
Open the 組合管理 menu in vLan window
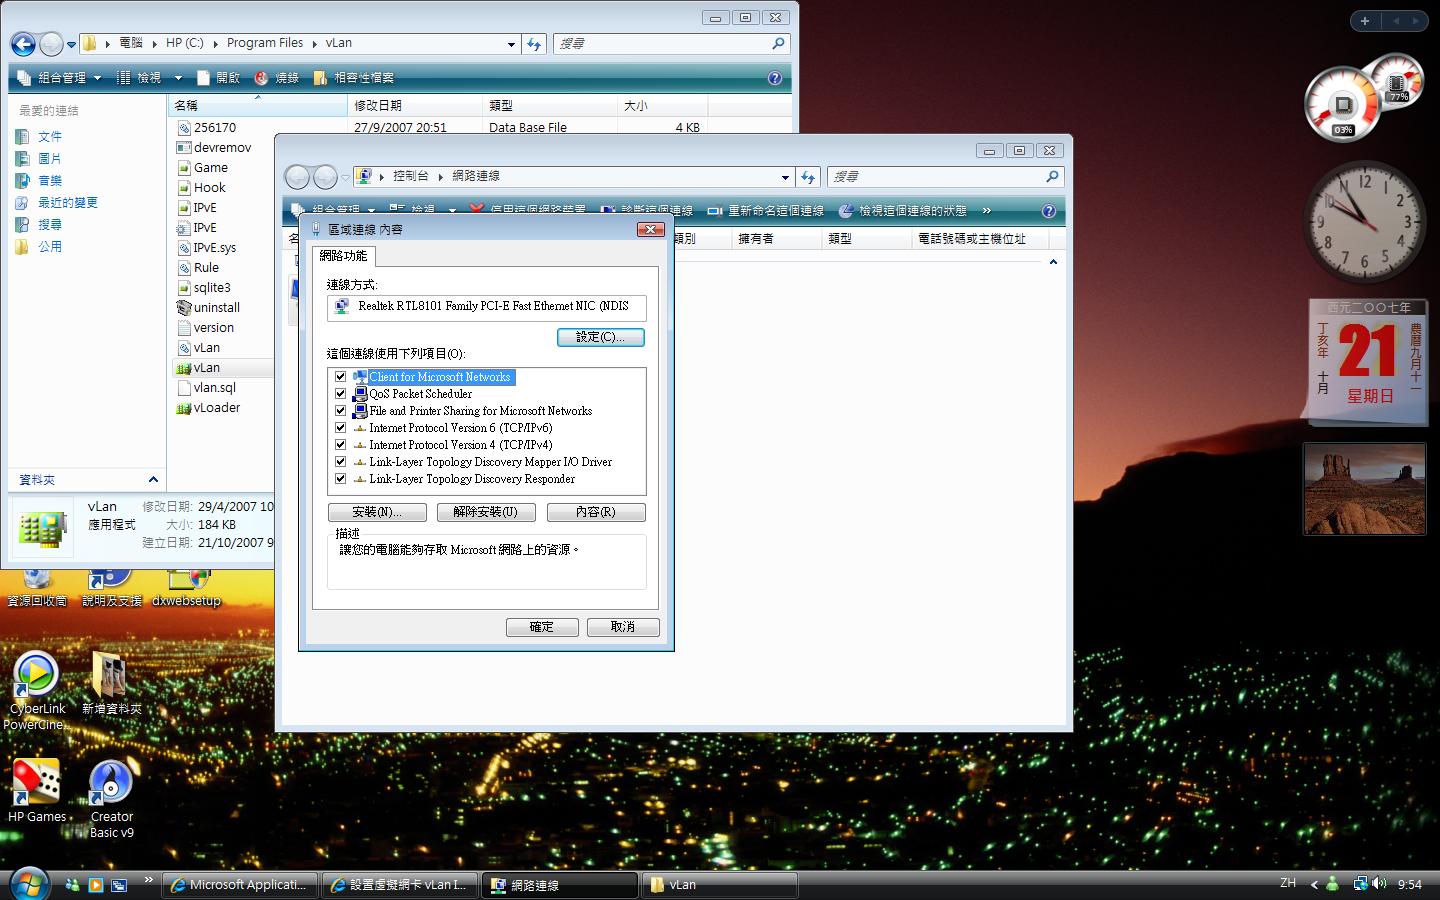(62, 78)
